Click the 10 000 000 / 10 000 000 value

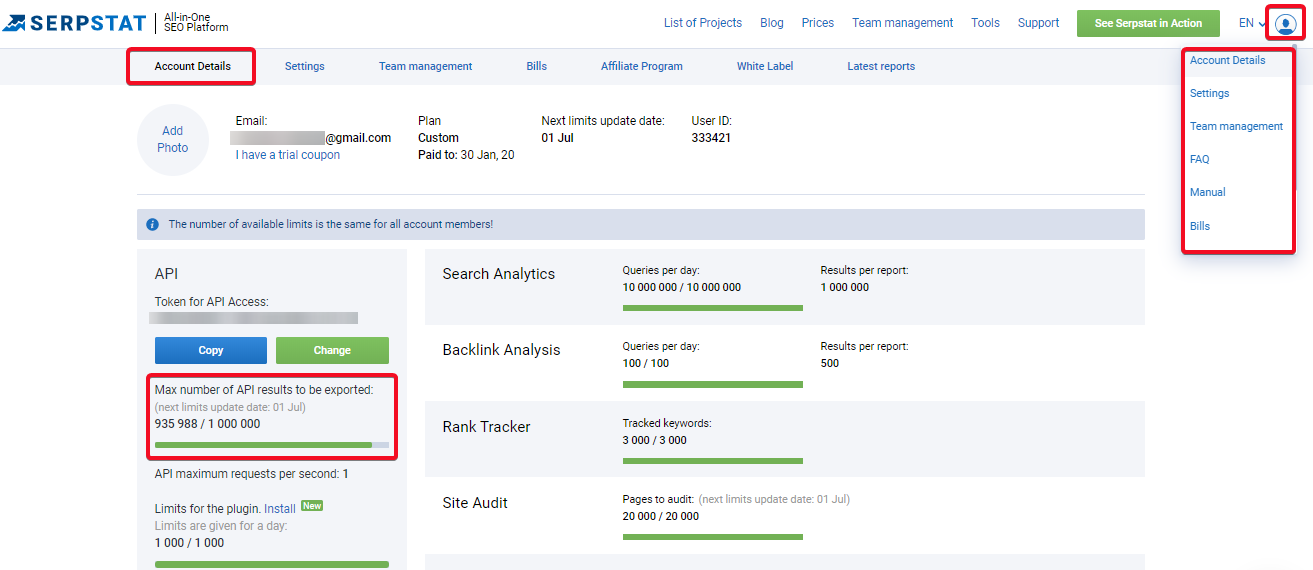[x=682, y=287]
